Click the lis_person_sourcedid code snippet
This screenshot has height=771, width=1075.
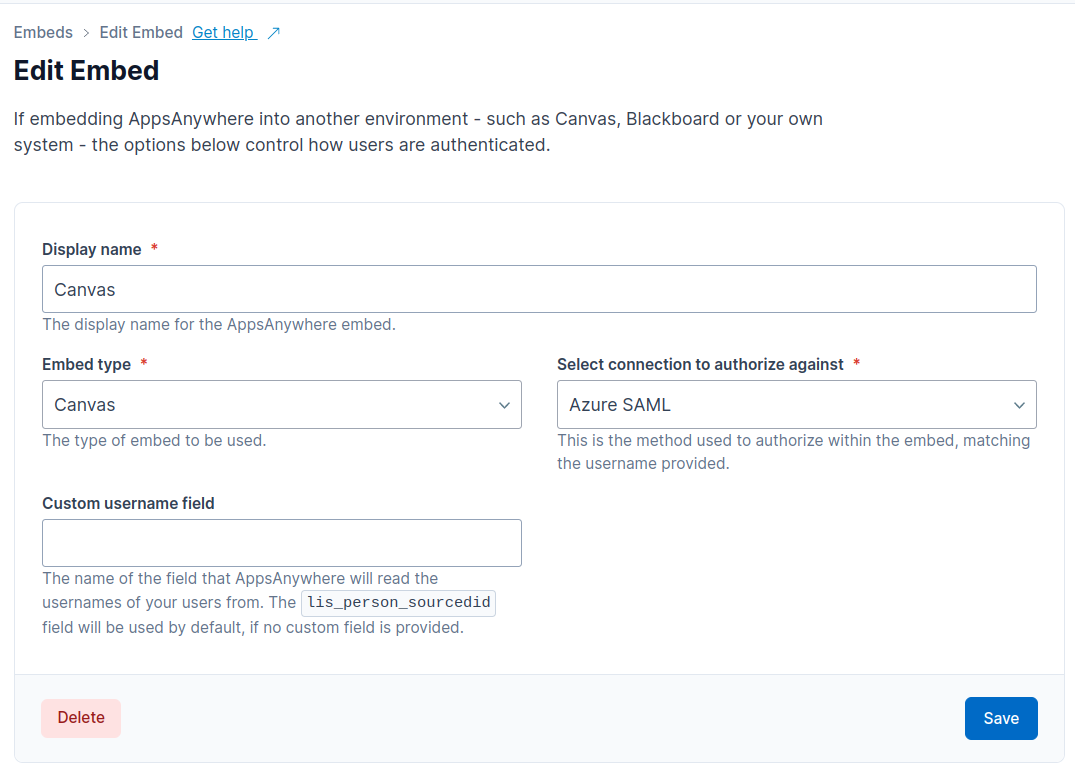tap(398, 603)
